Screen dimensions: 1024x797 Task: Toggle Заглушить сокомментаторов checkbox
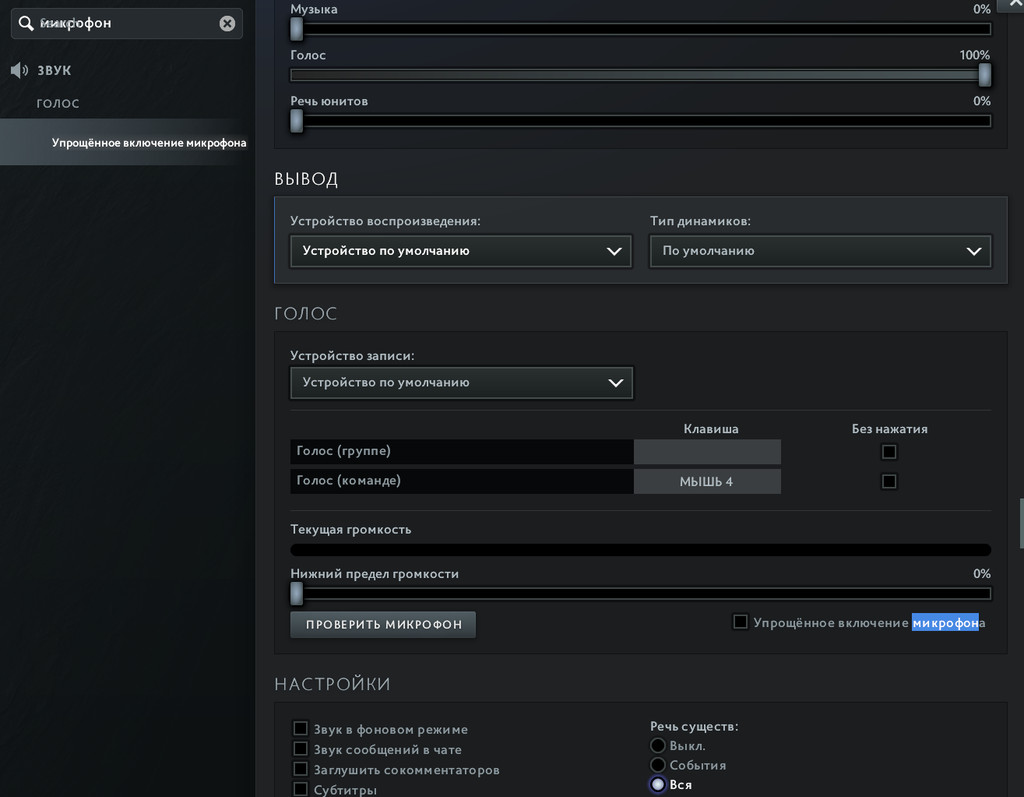click(300, 769)
